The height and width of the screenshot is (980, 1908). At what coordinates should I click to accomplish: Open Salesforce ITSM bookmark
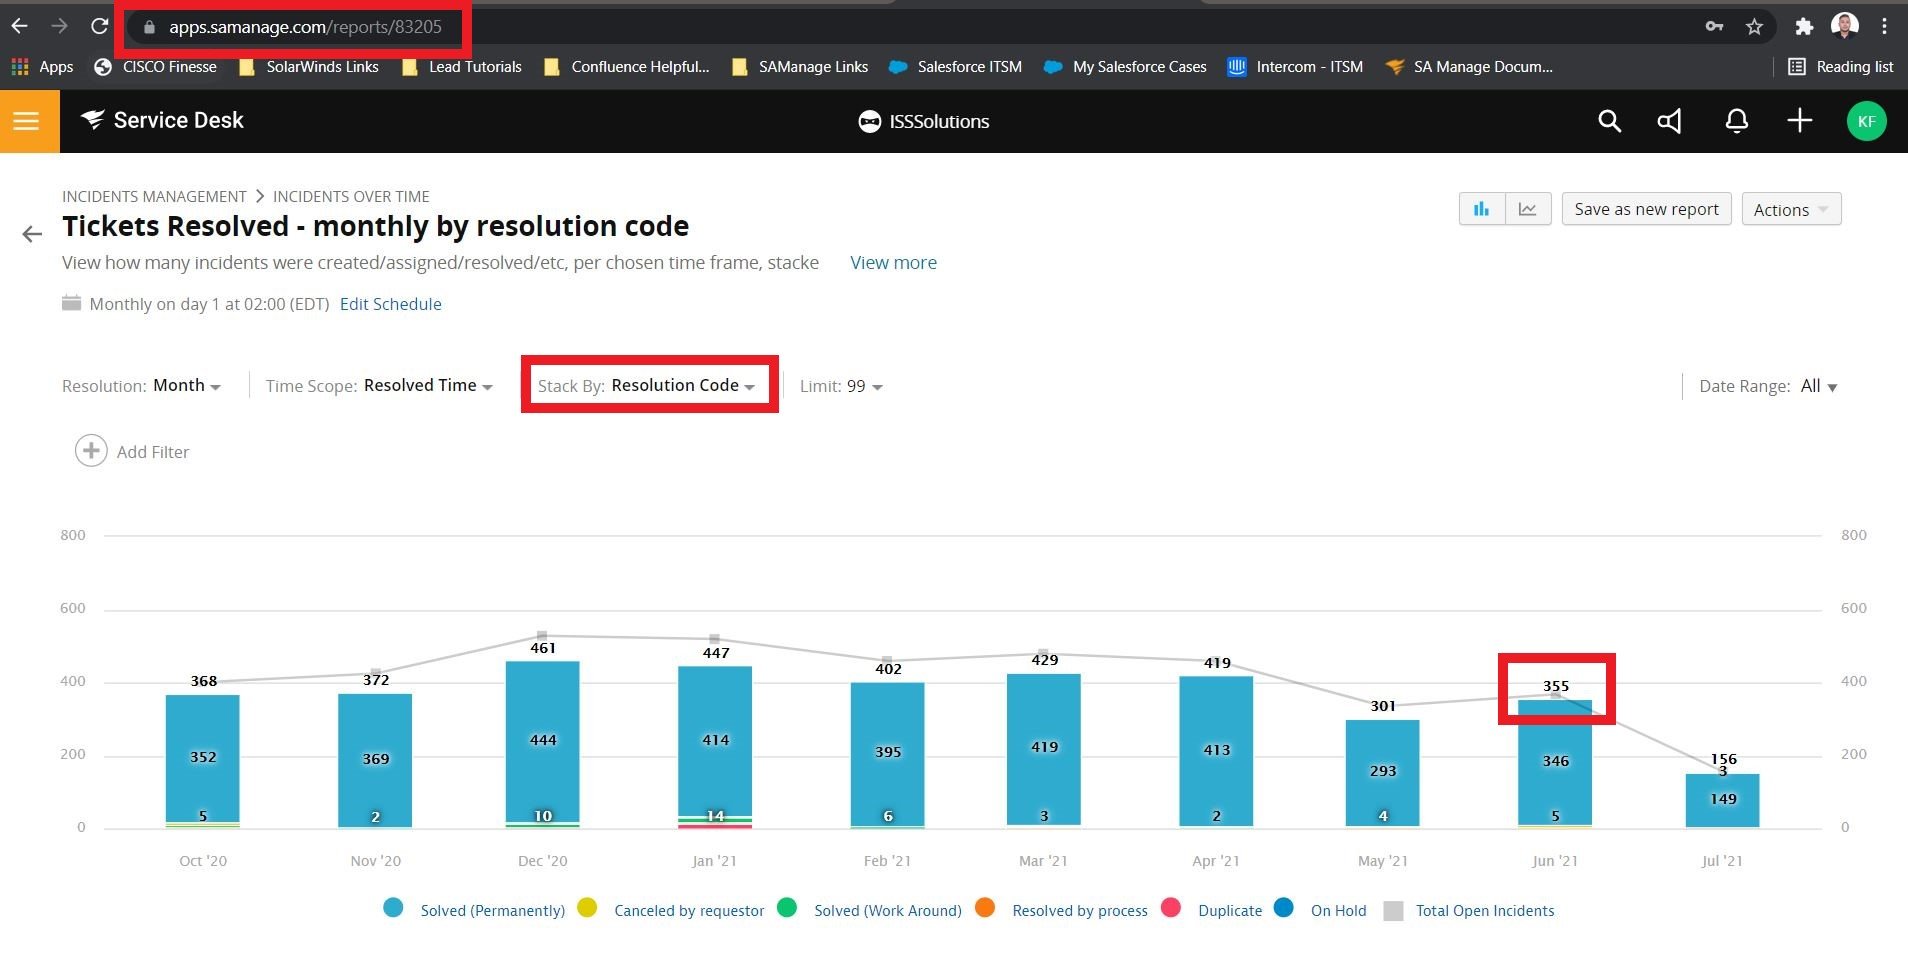955,67
